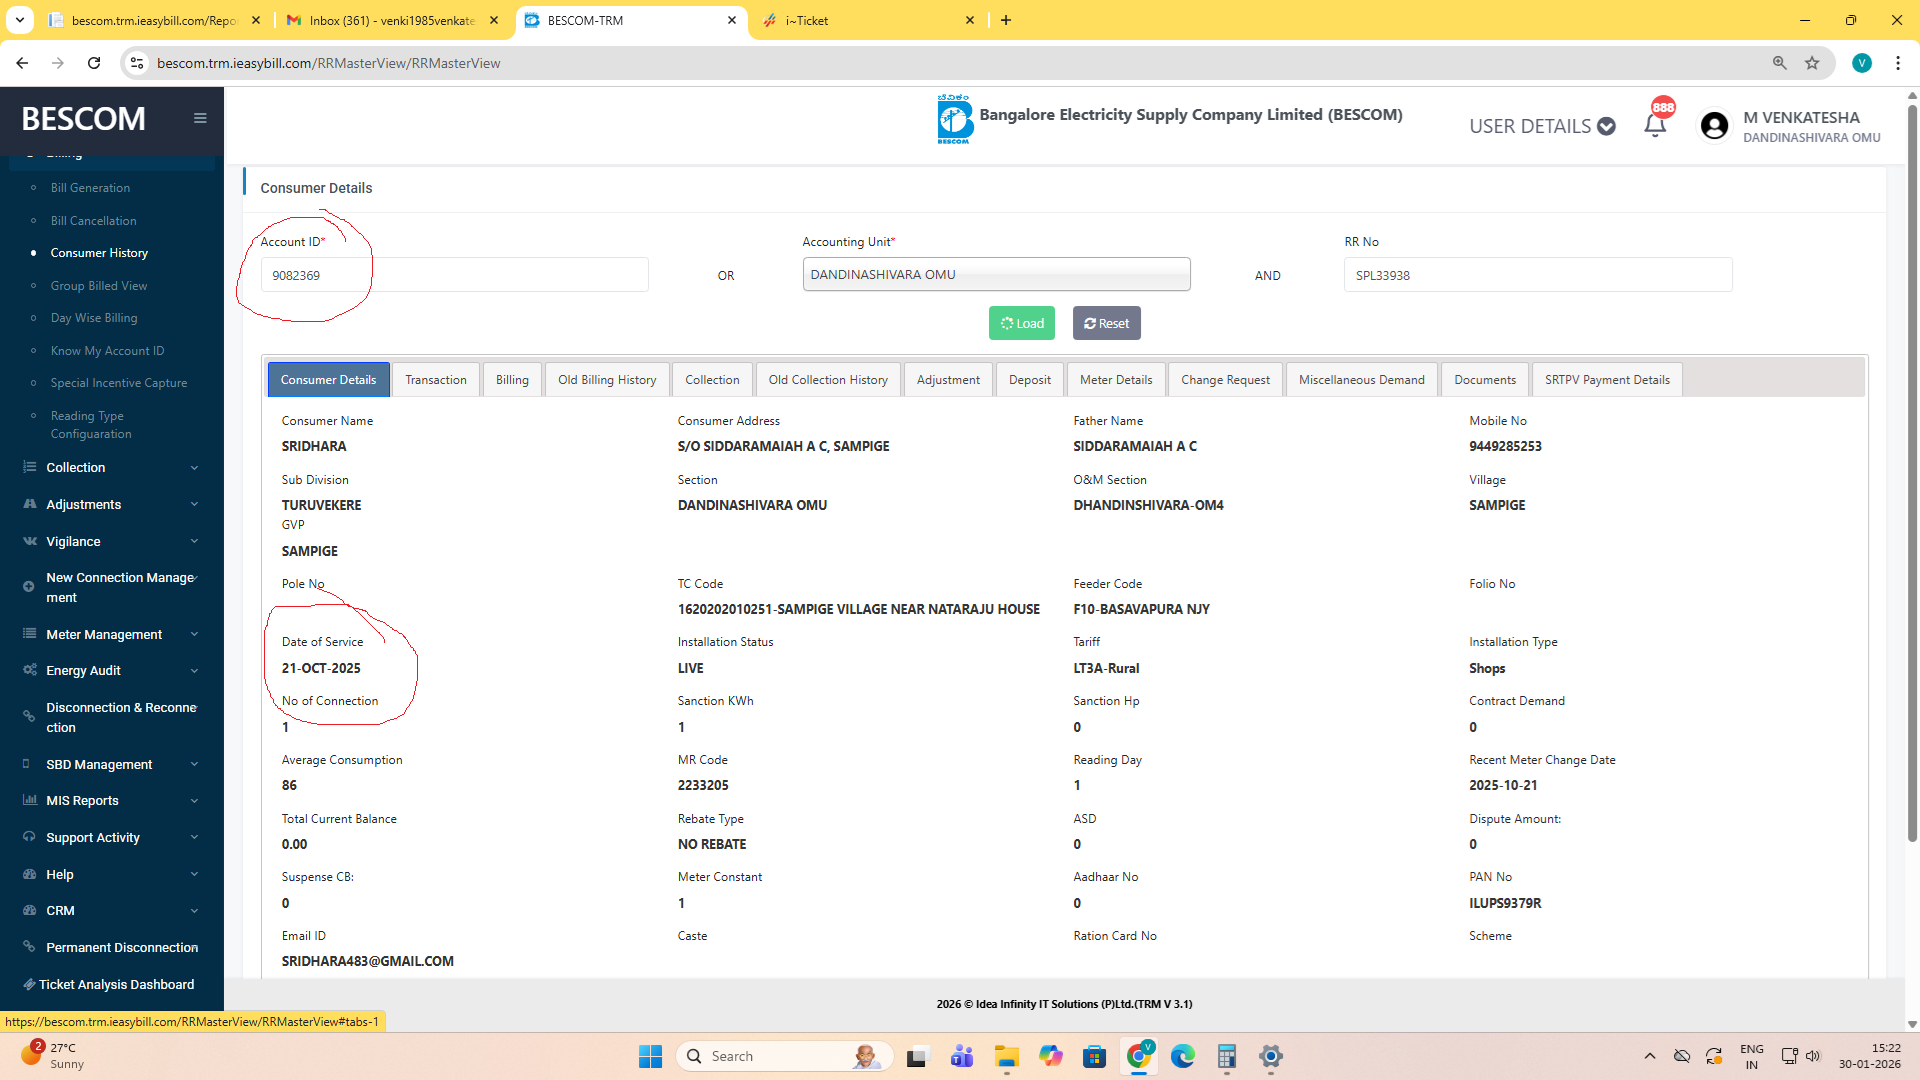Viewport: 1920px width, 1080px height.
Task: Open the Meter Details tab
Action: click(1115, 379)
